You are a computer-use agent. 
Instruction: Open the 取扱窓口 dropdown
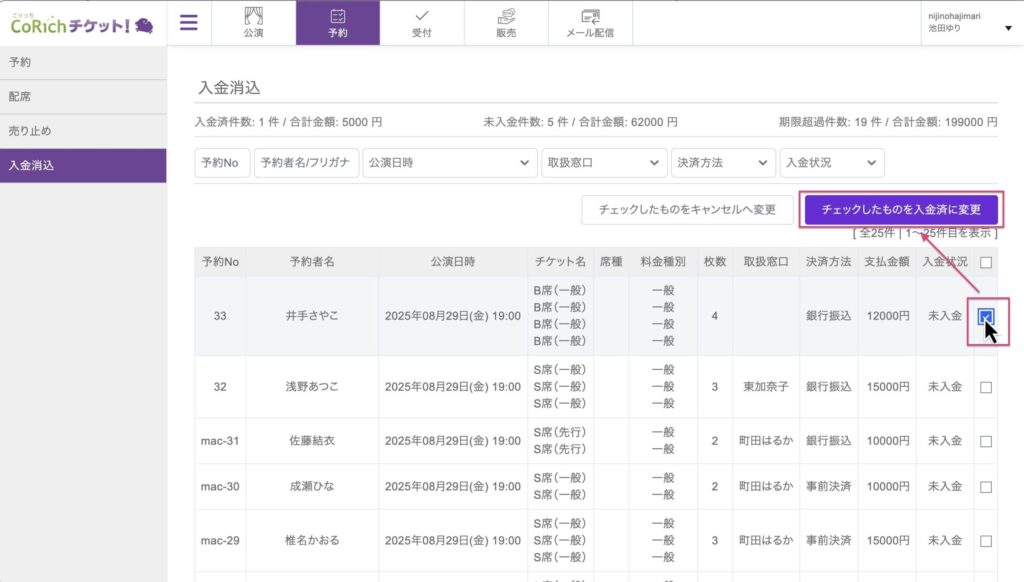(x=603, y=163)
